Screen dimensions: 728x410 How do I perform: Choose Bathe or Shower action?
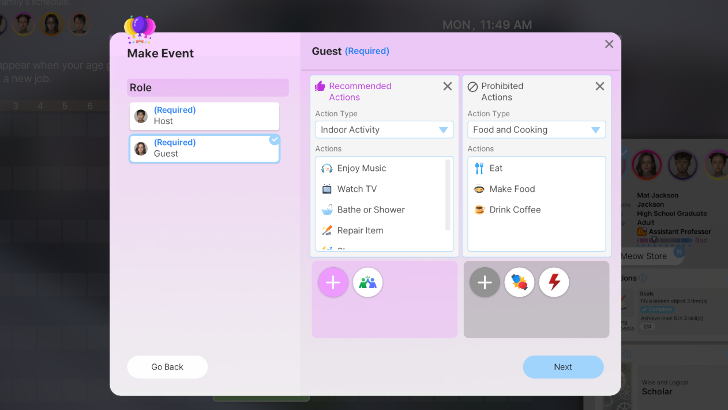(x=372, y=210)
